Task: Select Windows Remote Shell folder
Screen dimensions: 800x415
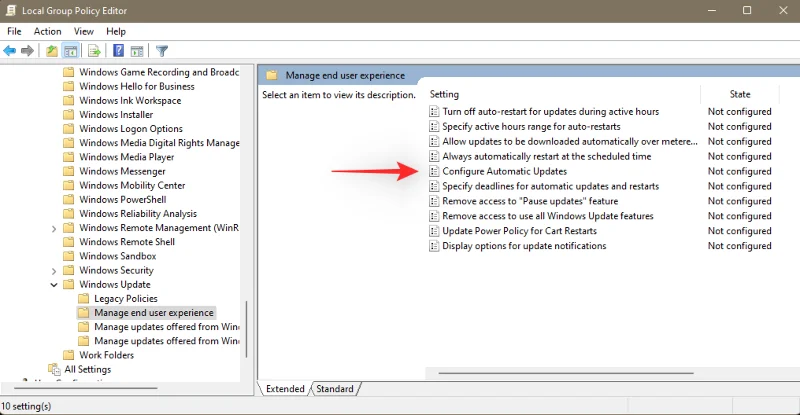Action: pyautogui.click(x=127, y=242)
